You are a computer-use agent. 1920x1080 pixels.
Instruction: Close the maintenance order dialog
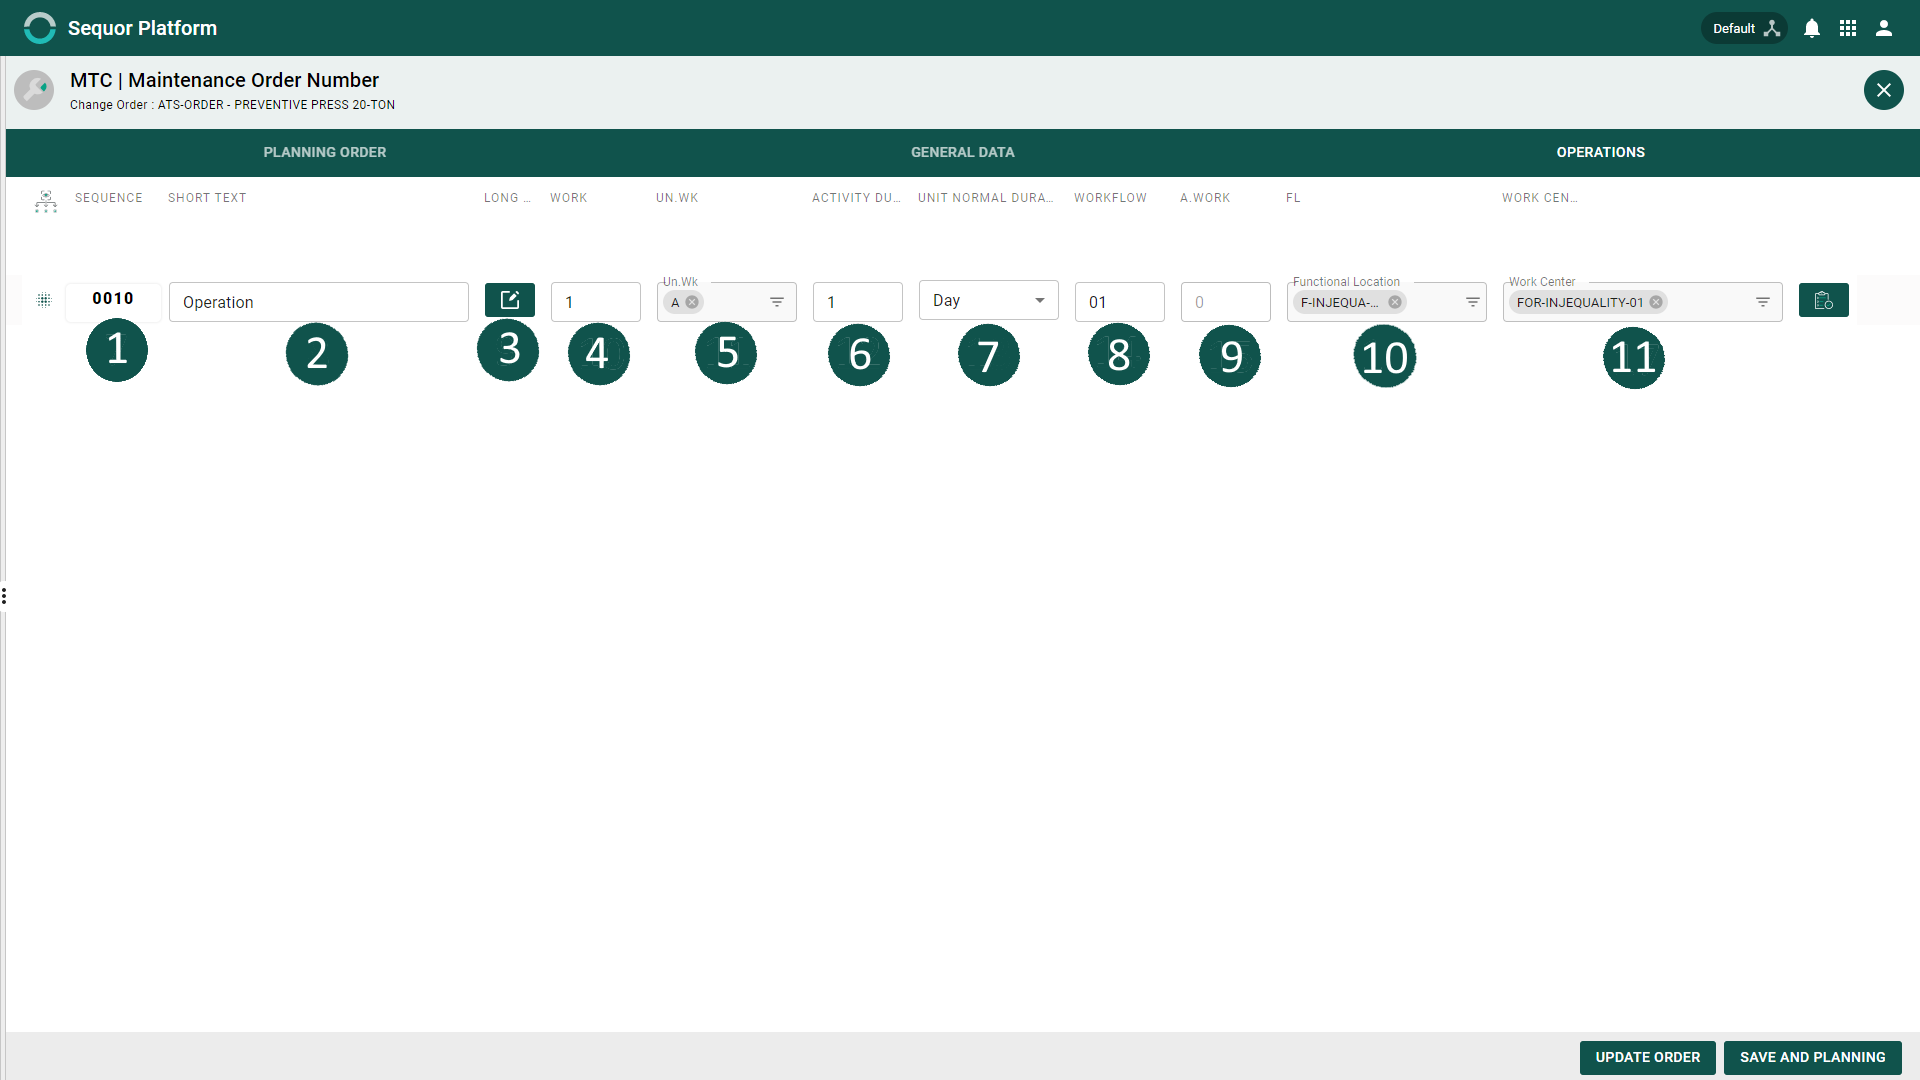click(x=1883, y=90)
